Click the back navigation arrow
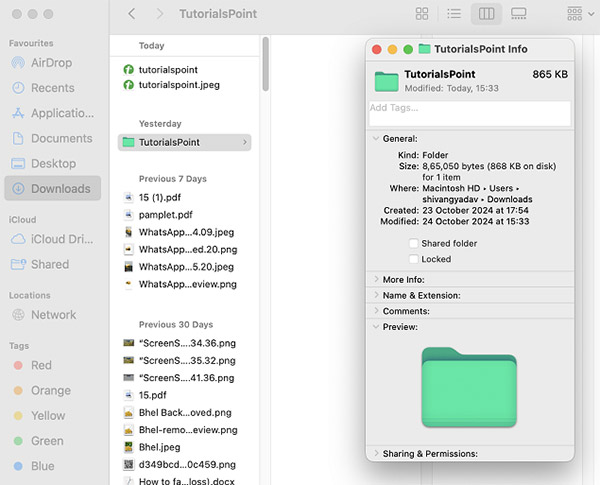Screen dimensions: 600x485 point(132,14)
